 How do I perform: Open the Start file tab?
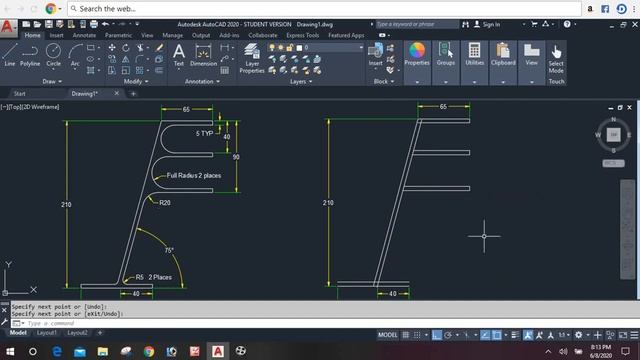tap(20, 93)
